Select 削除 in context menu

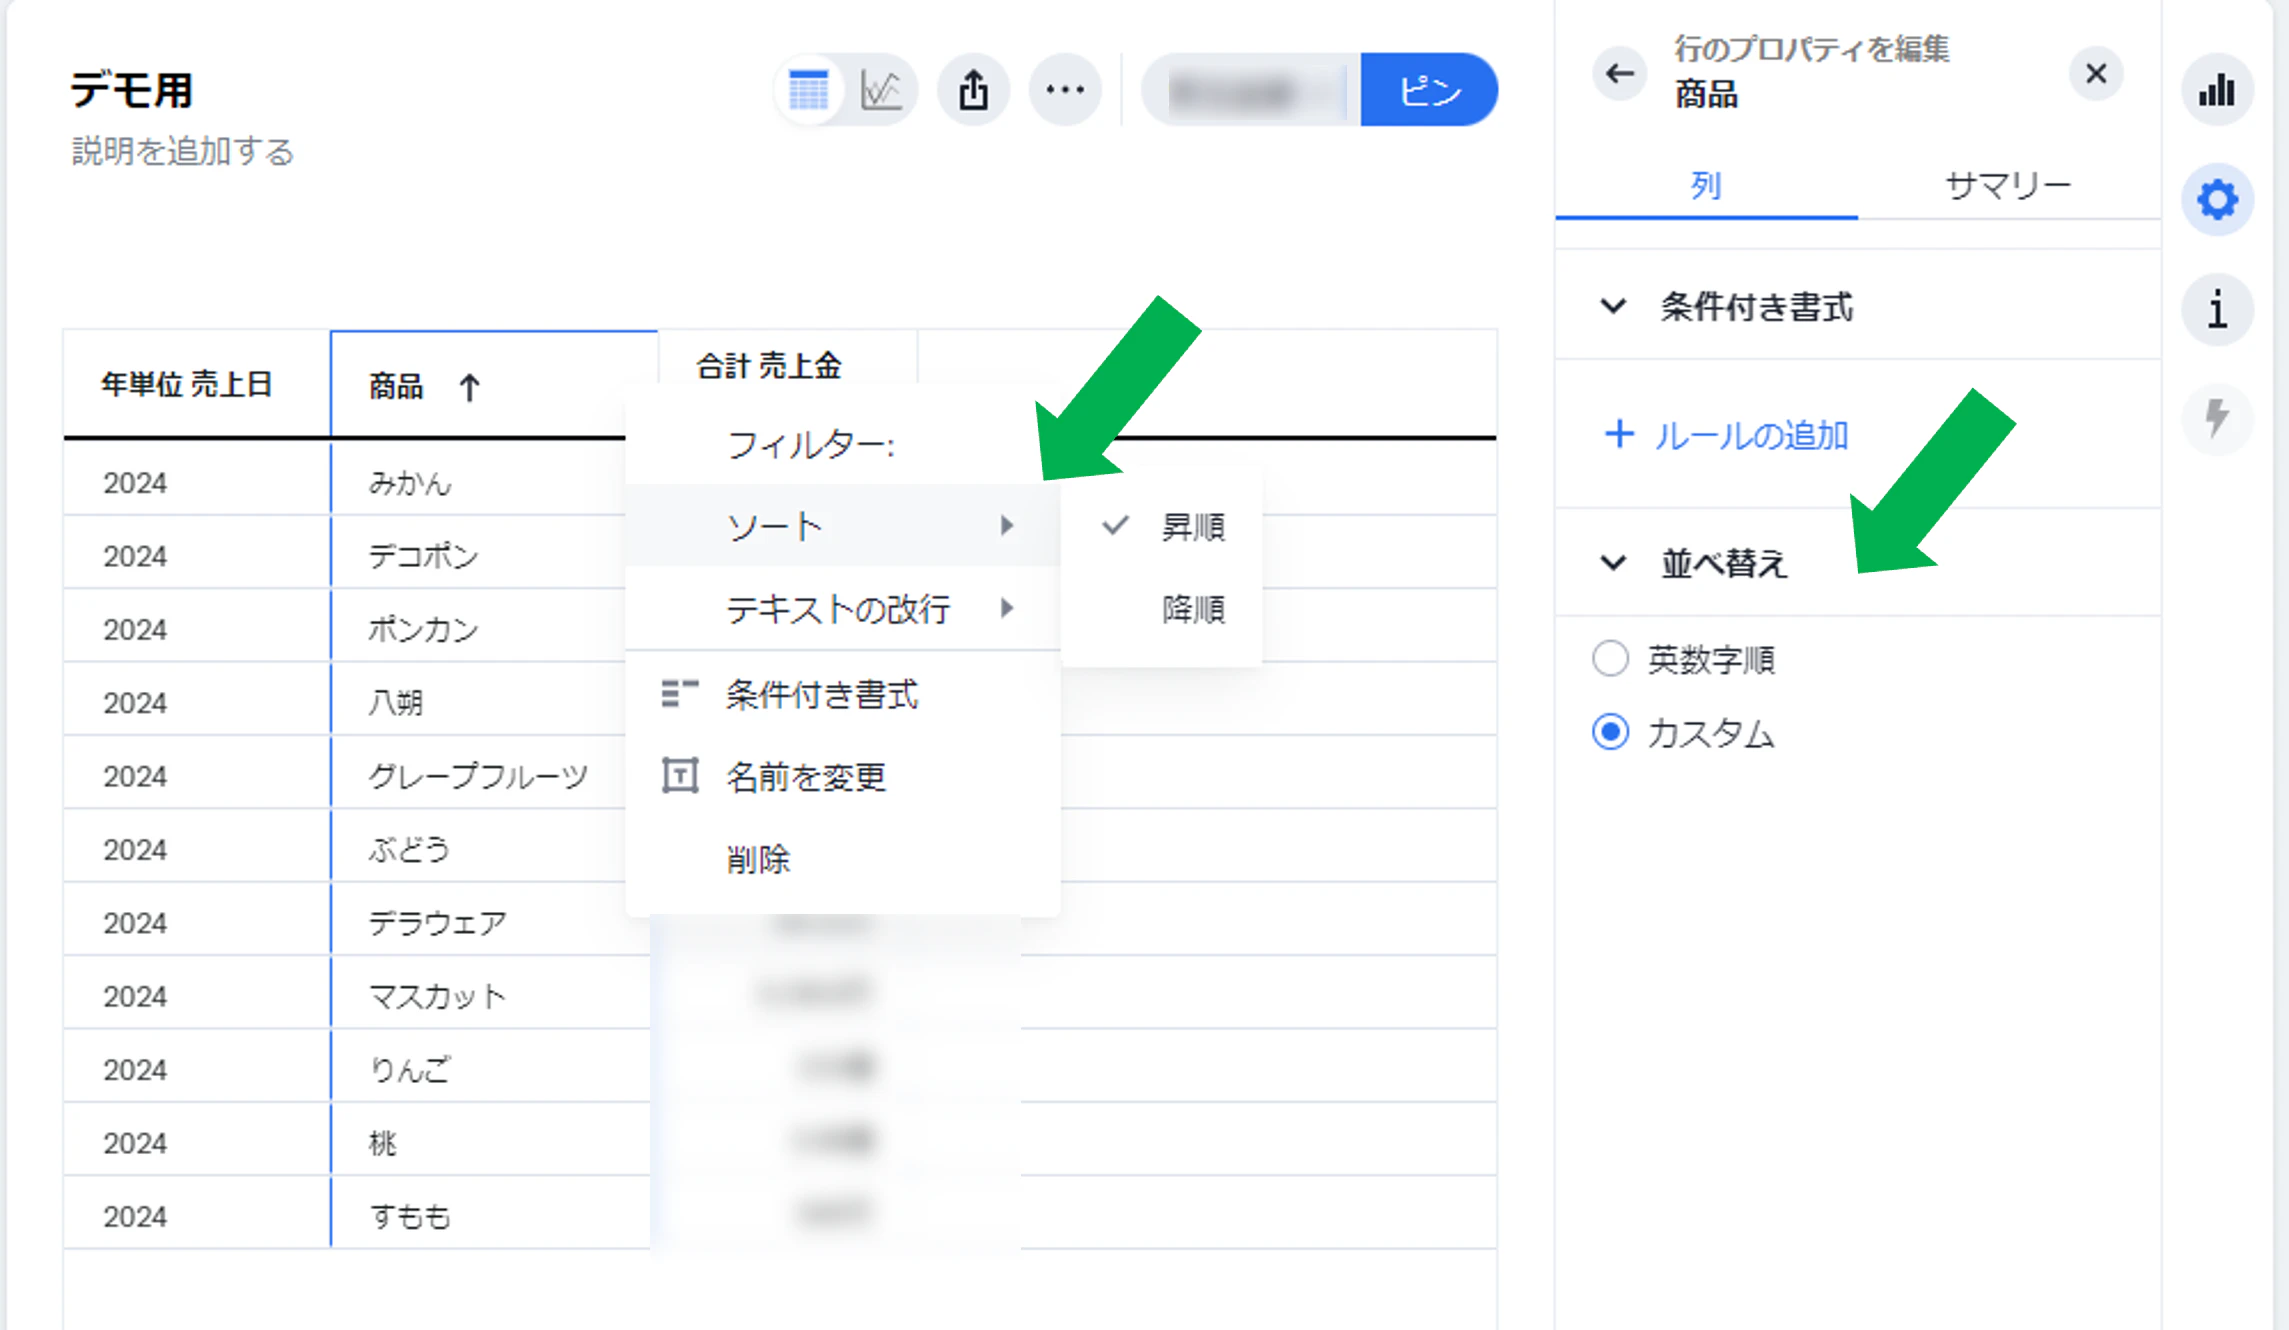coord(842,859)
